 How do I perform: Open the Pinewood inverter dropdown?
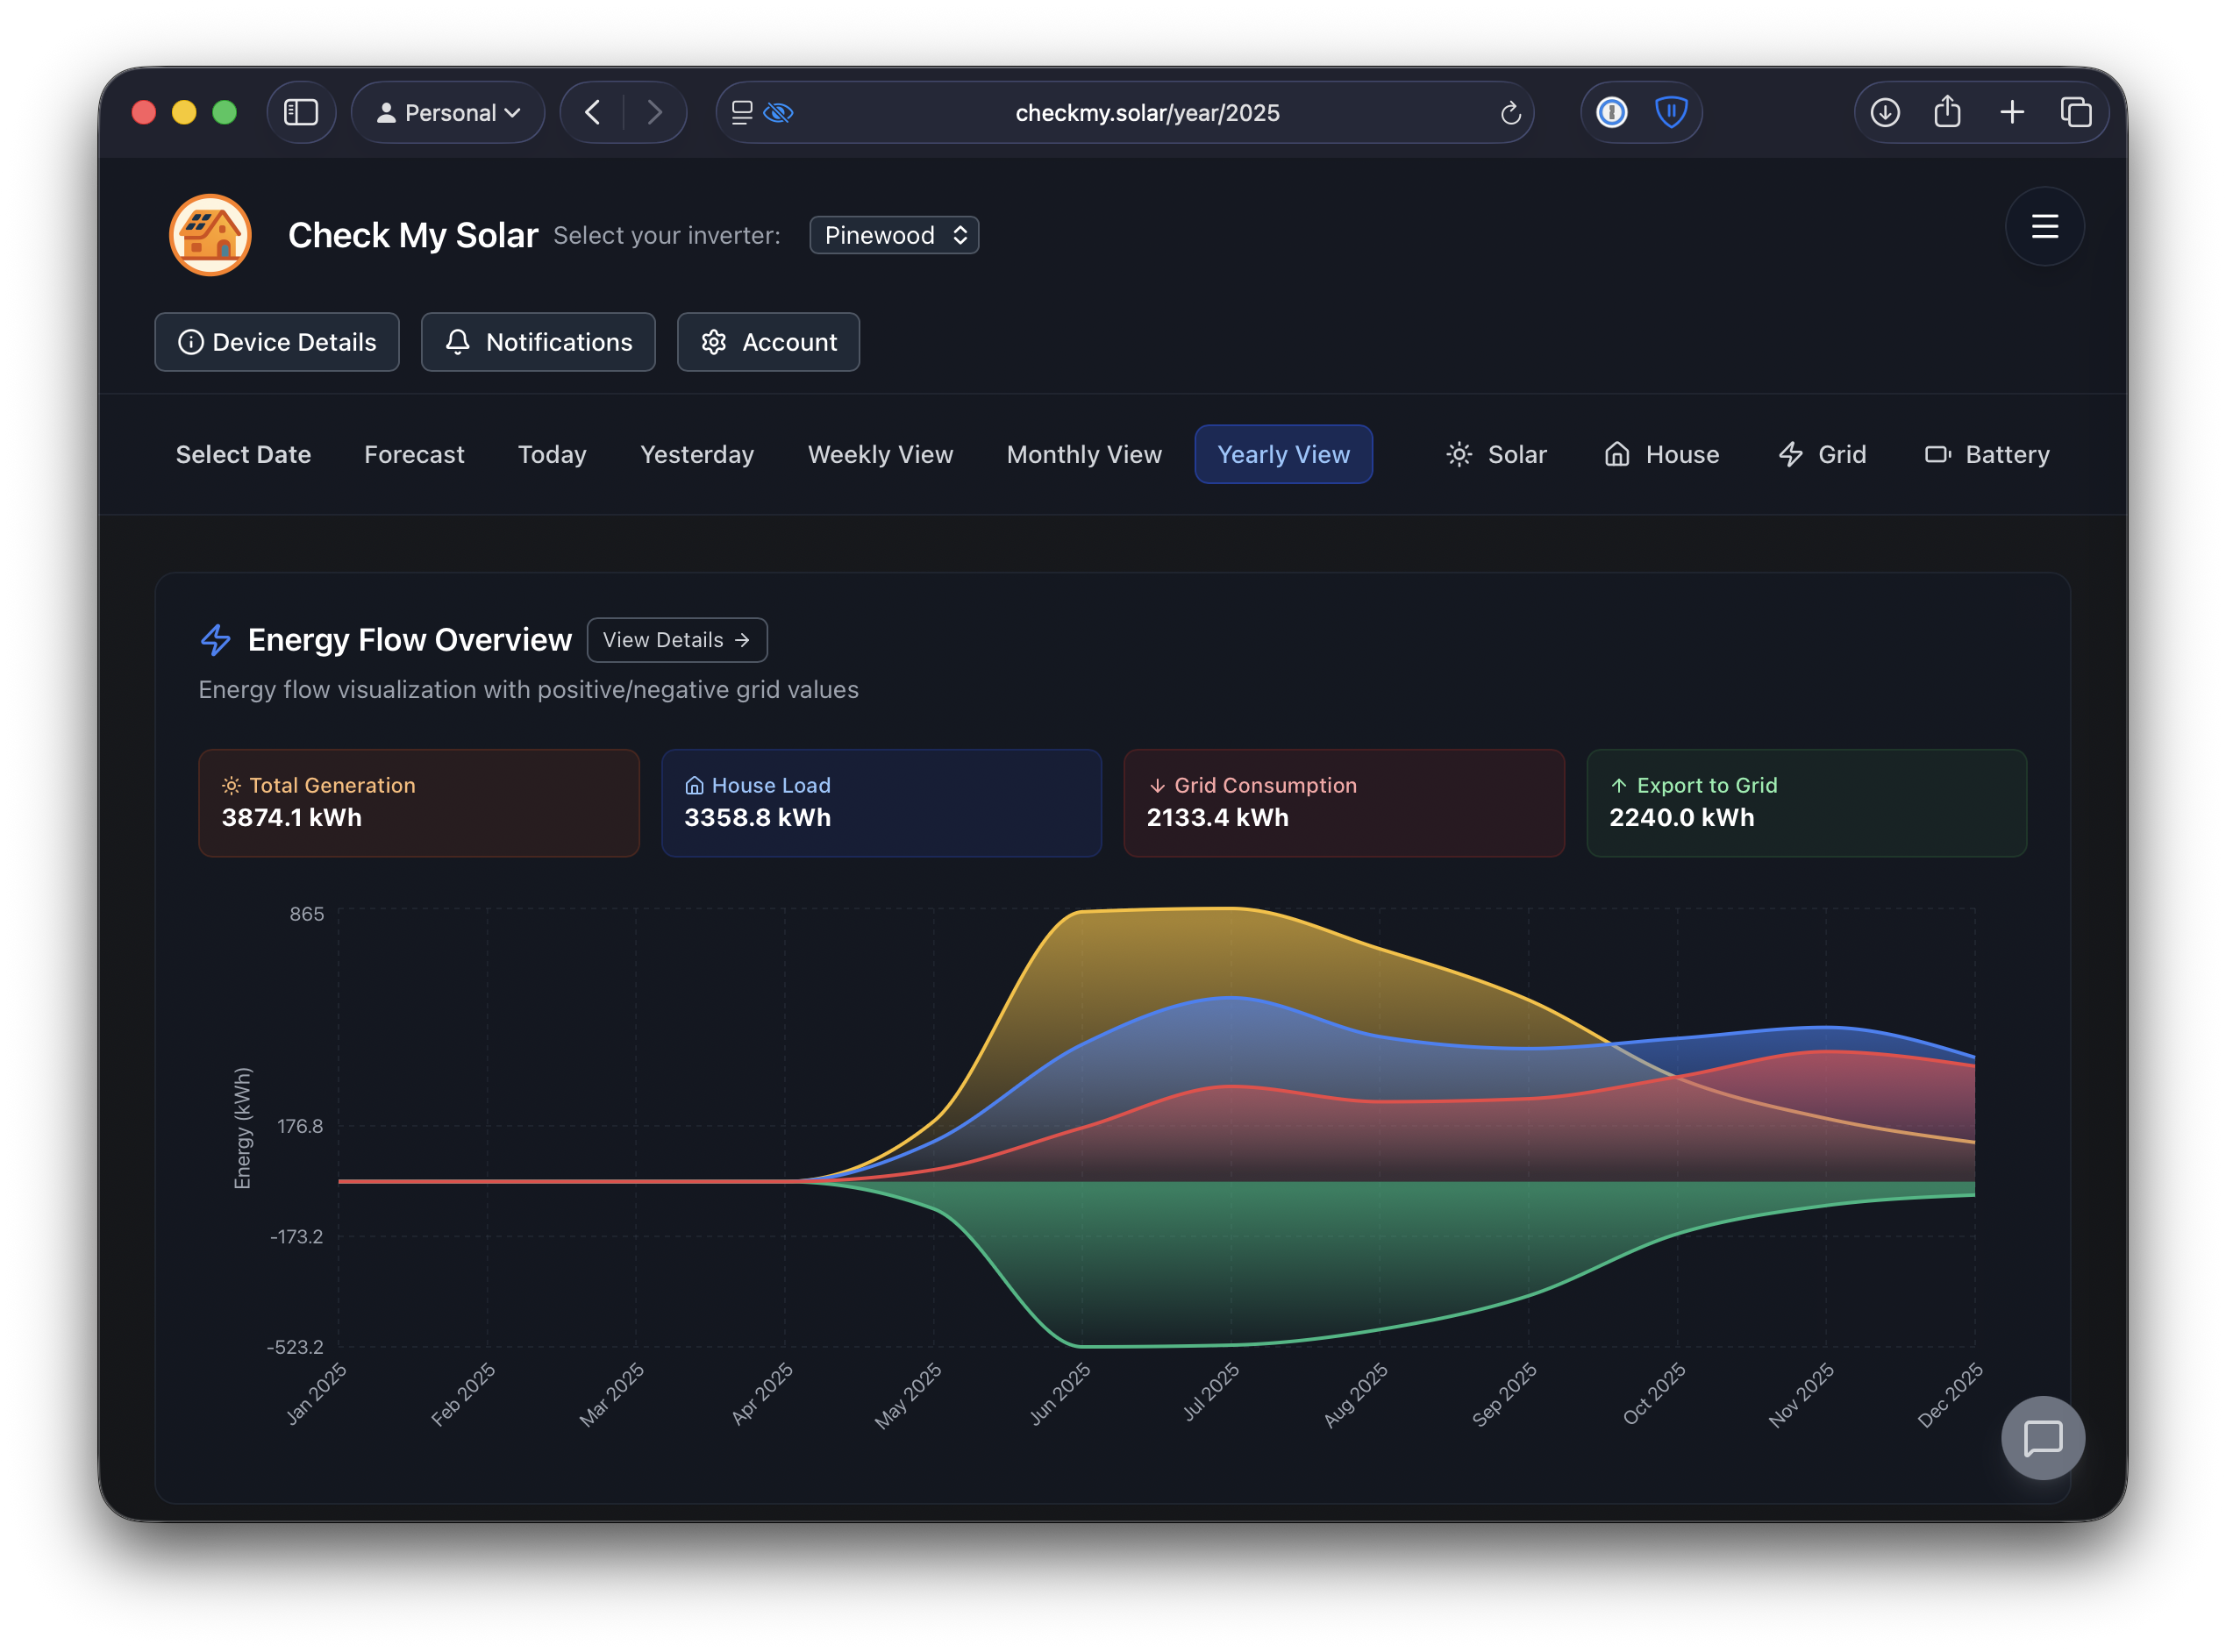(x=894, y=235)
